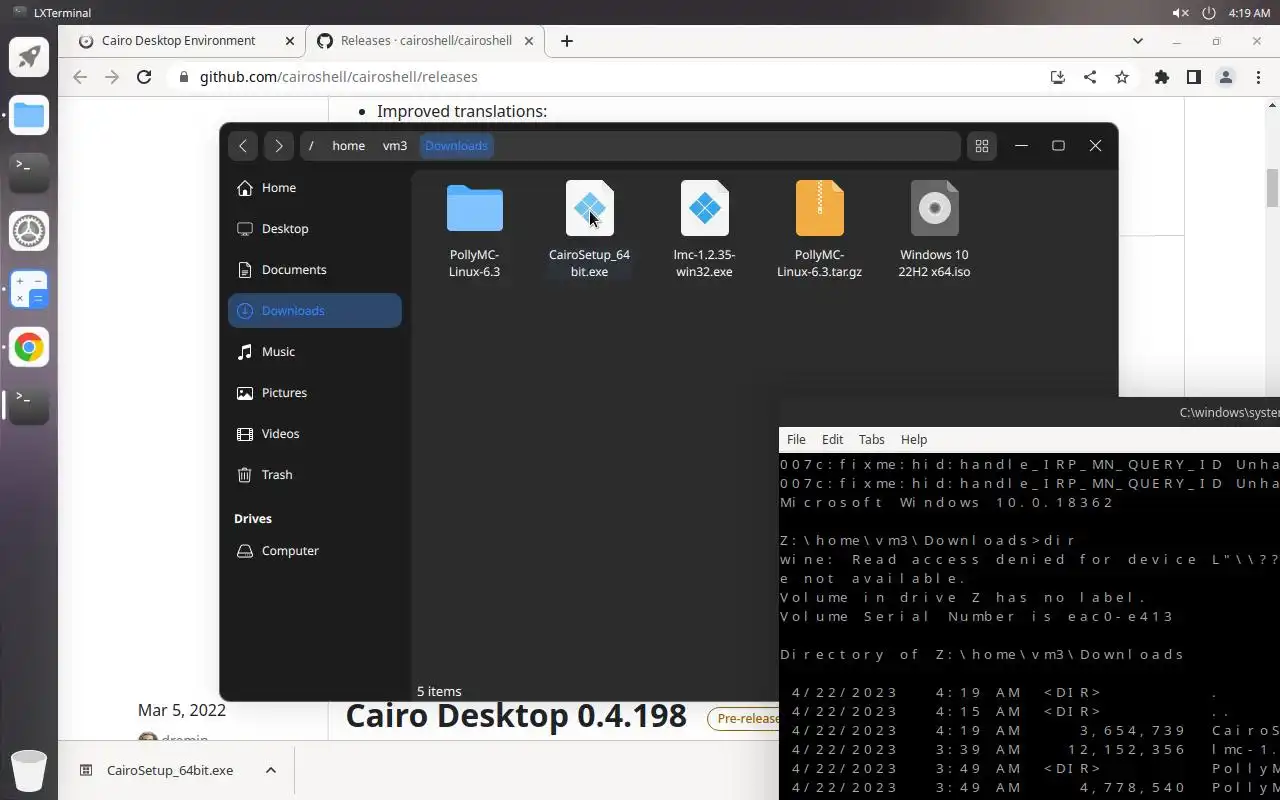The height and width of the screenshot is (800, 1280).
Task: Select the lmc-1.2.35-win32.exe file icon
Action: (705, 208)
